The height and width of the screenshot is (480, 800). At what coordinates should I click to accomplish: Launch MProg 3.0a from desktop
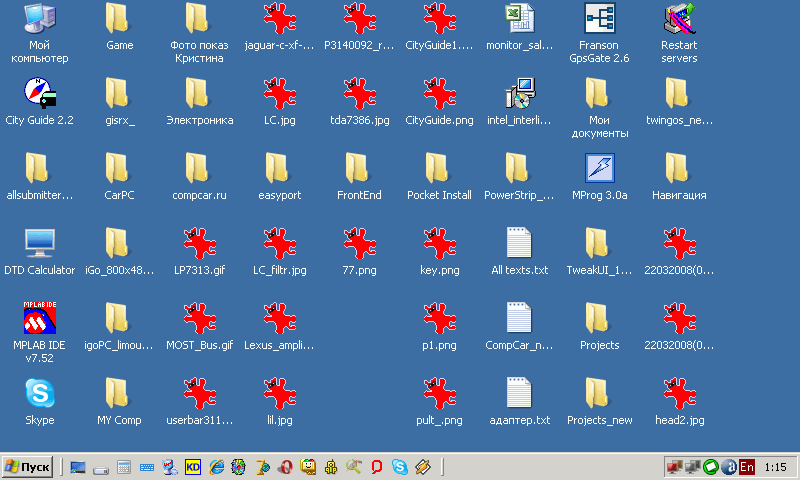point(599,168)
